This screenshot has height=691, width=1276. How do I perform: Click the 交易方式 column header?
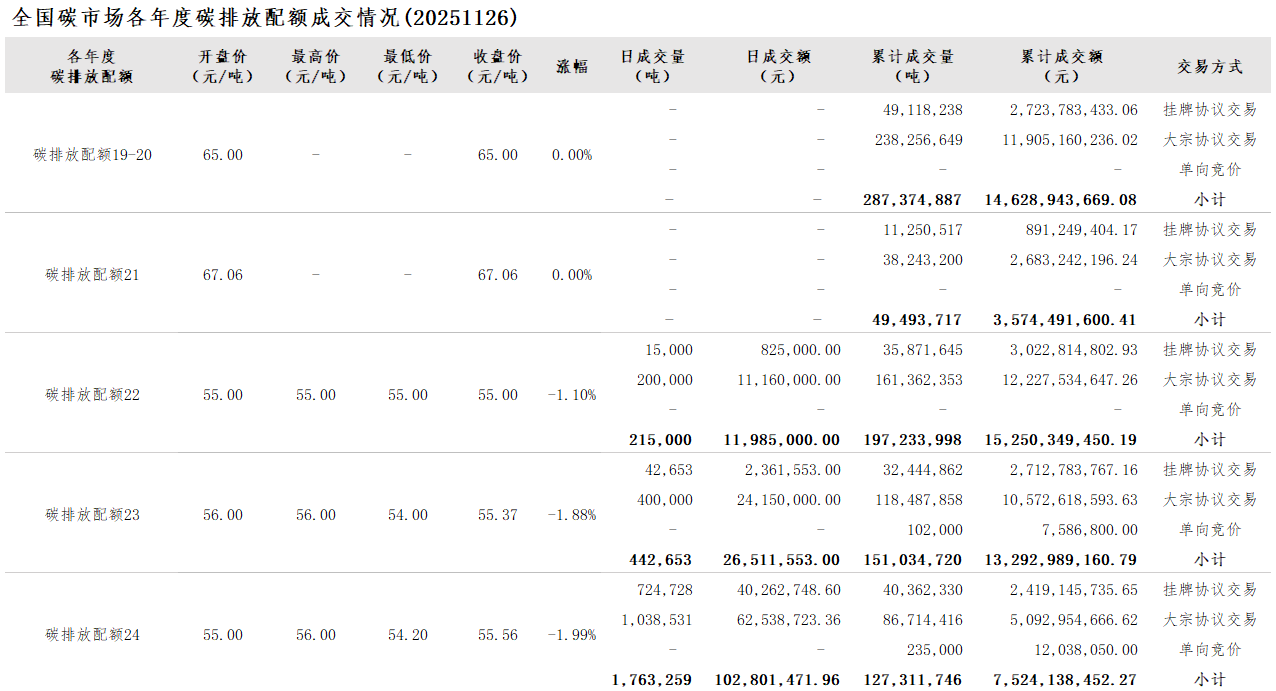tap(1210, 66)
